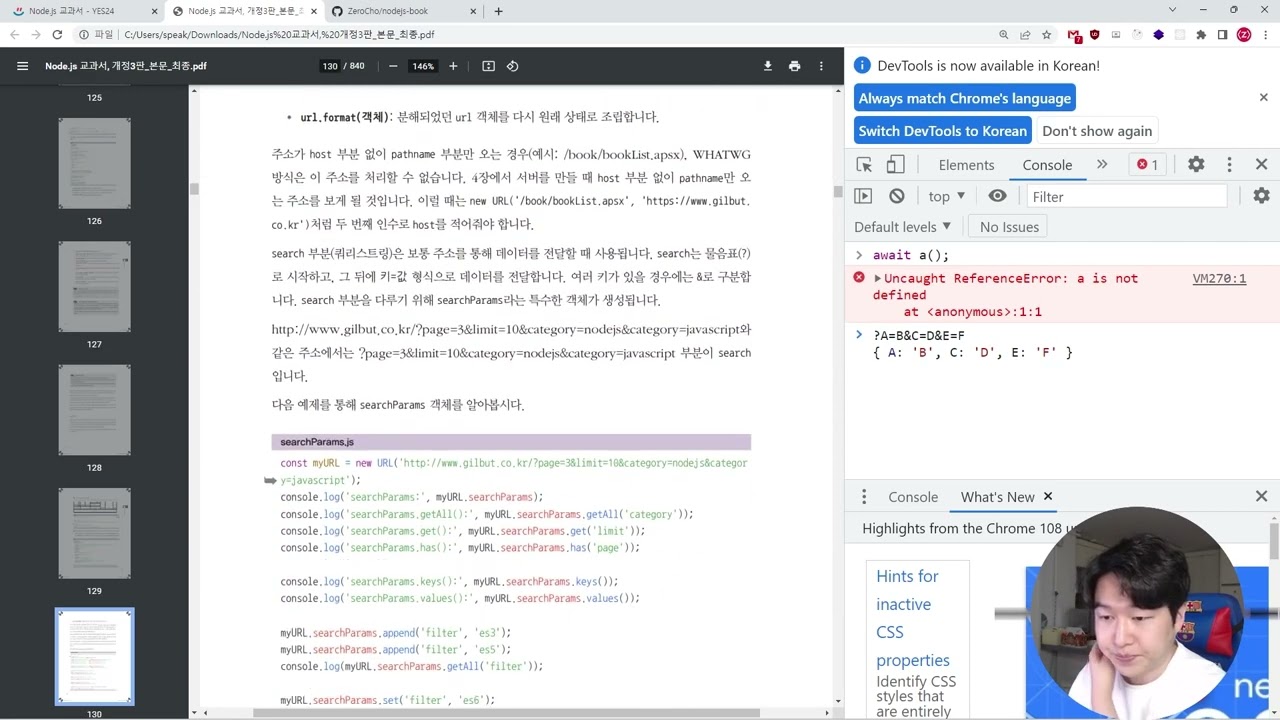The image size is (1280, 720).
Task: Open DevTools settings gear
Action: point(1196,164)
